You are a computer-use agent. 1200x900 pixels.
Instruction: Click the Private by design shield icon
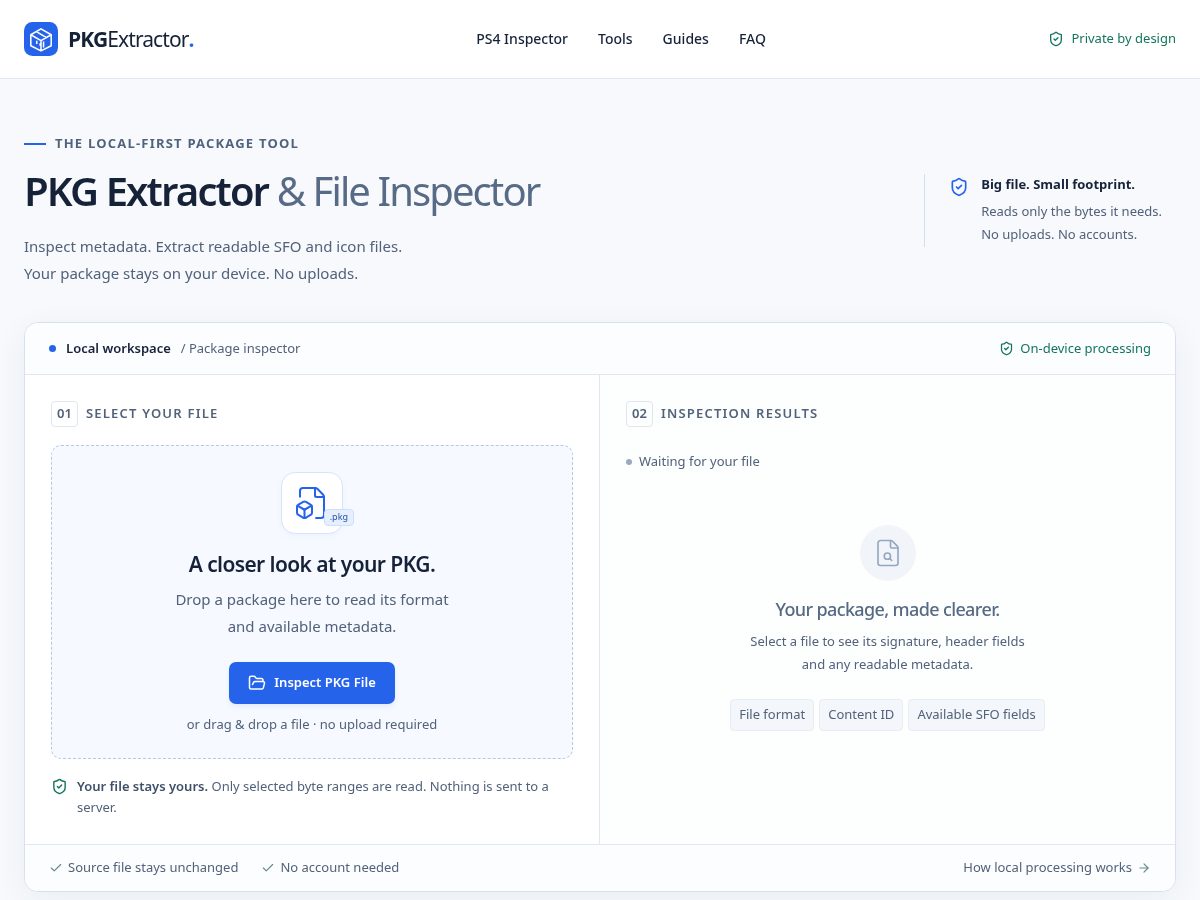tap(1056, 39)
